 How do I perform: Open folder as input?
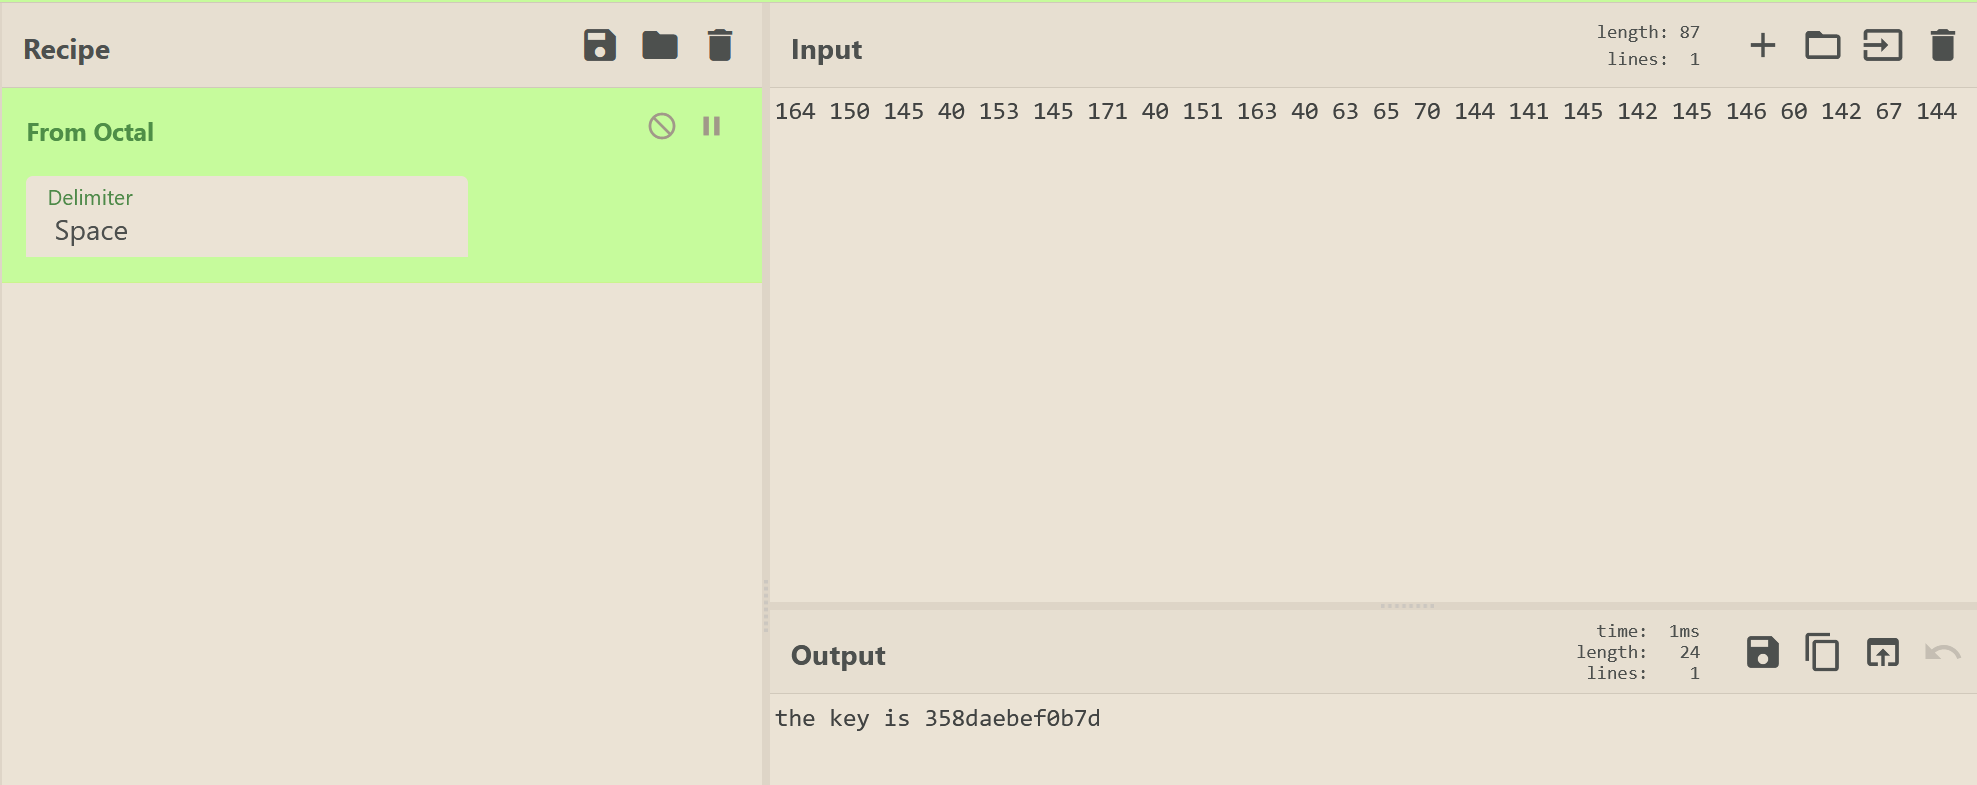(1822, 46)
